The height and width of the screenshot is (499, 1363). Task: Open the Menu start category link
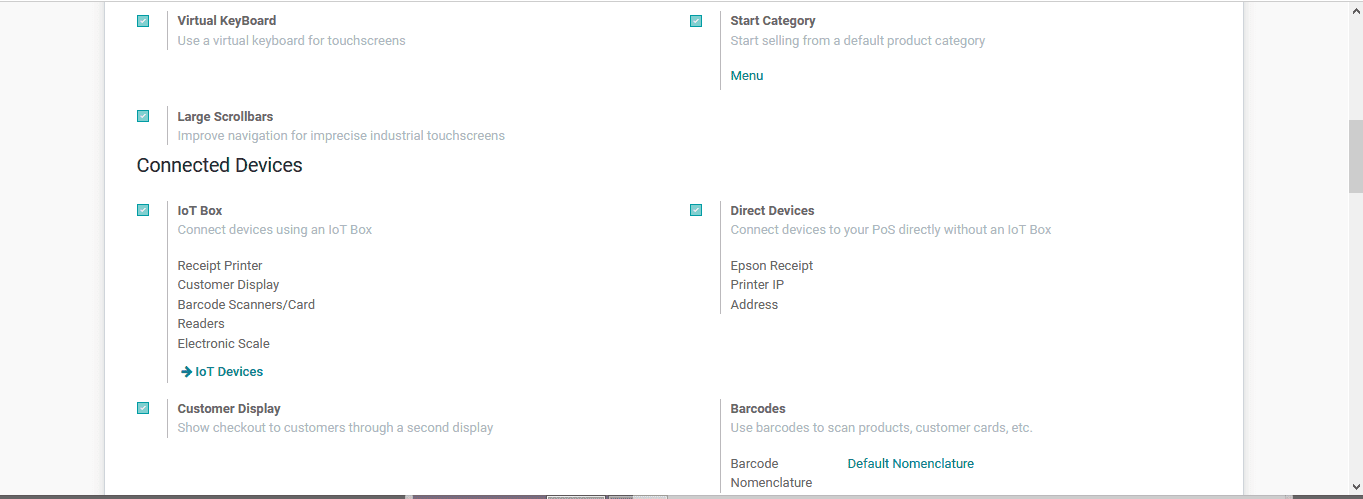[x=746, y=76]
